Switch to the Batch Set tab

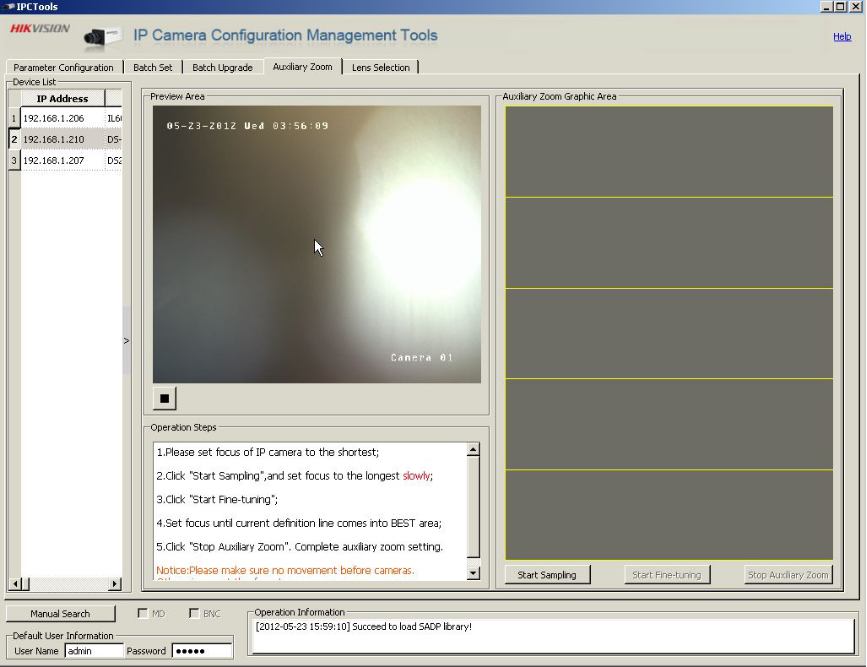[153, 67]
